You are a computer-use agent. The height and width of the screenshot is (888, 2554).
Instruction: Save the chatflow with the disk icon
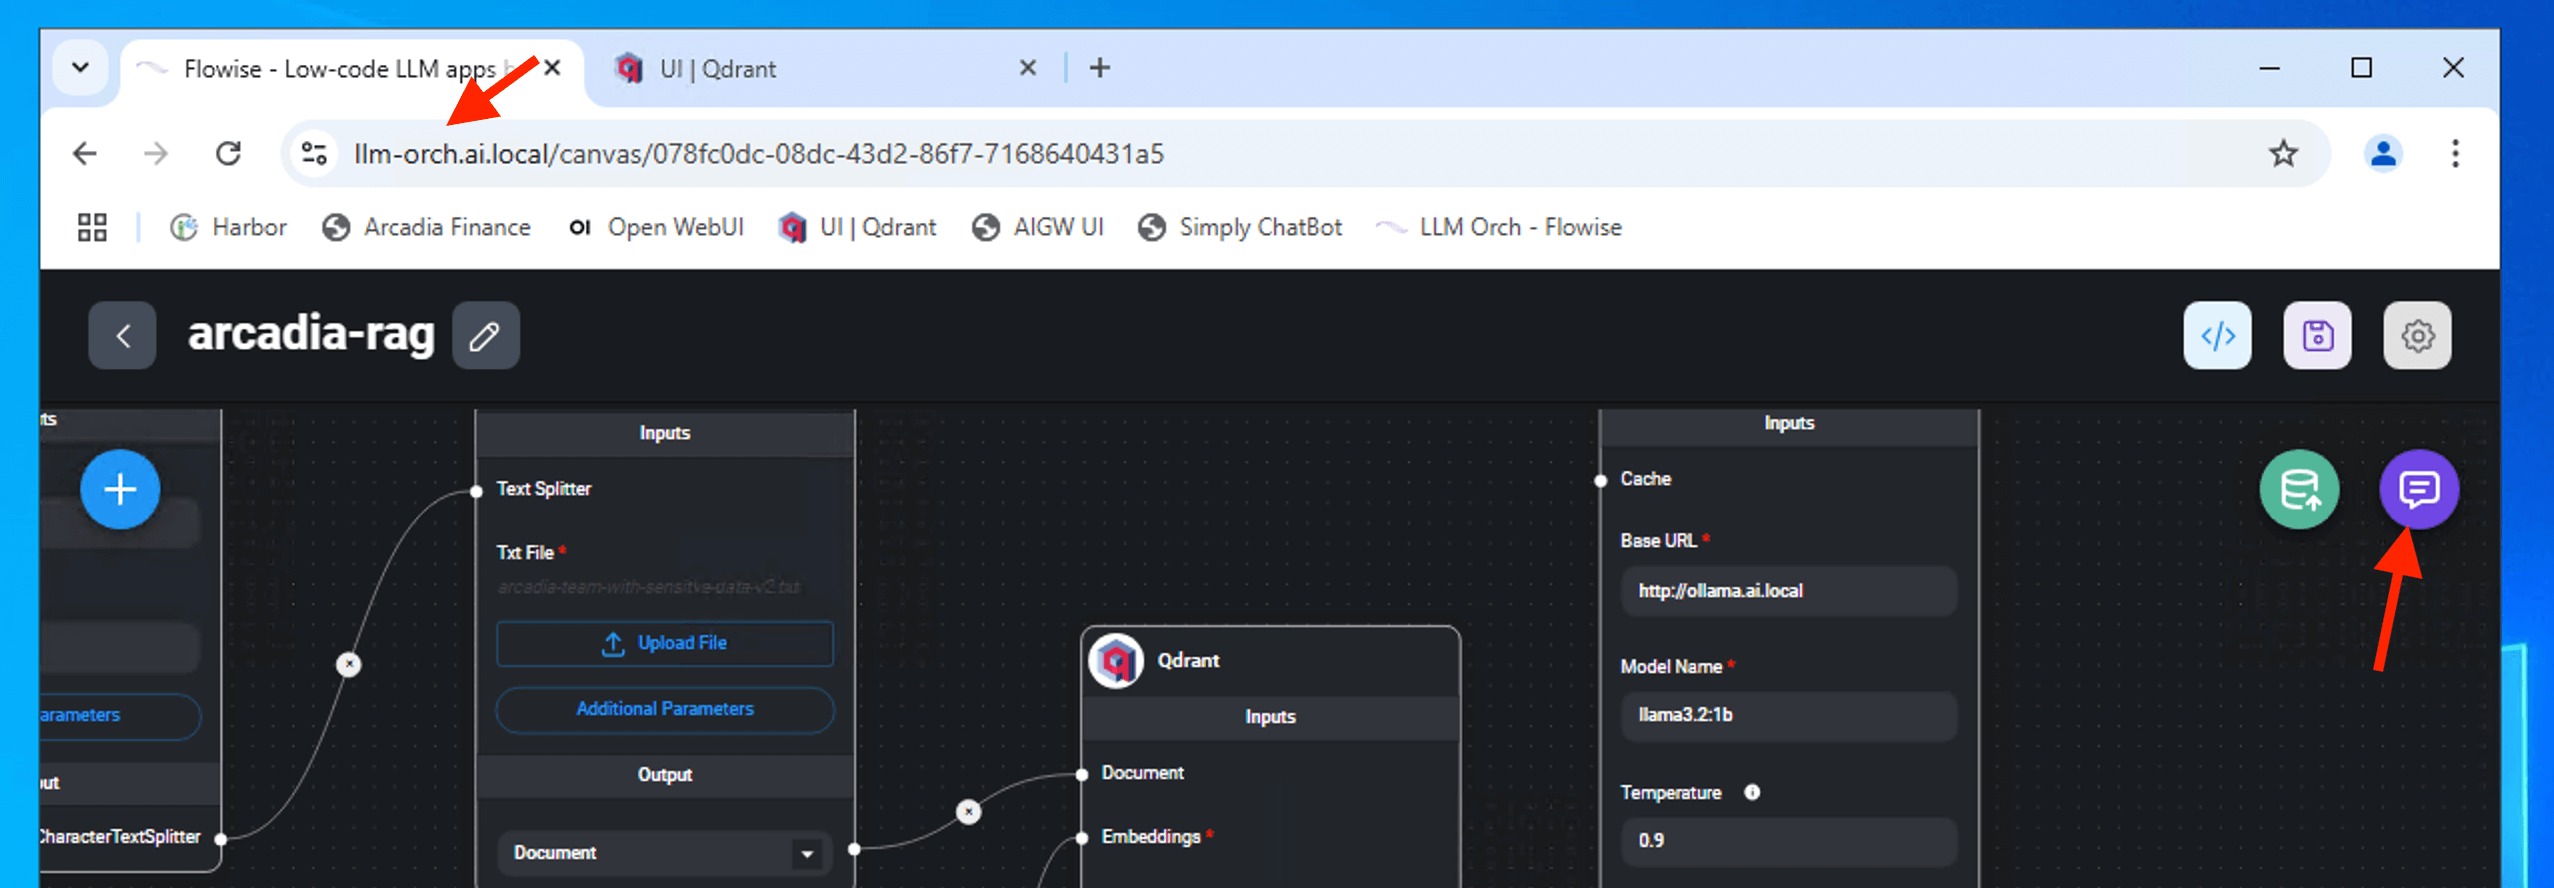point(2317,335)
